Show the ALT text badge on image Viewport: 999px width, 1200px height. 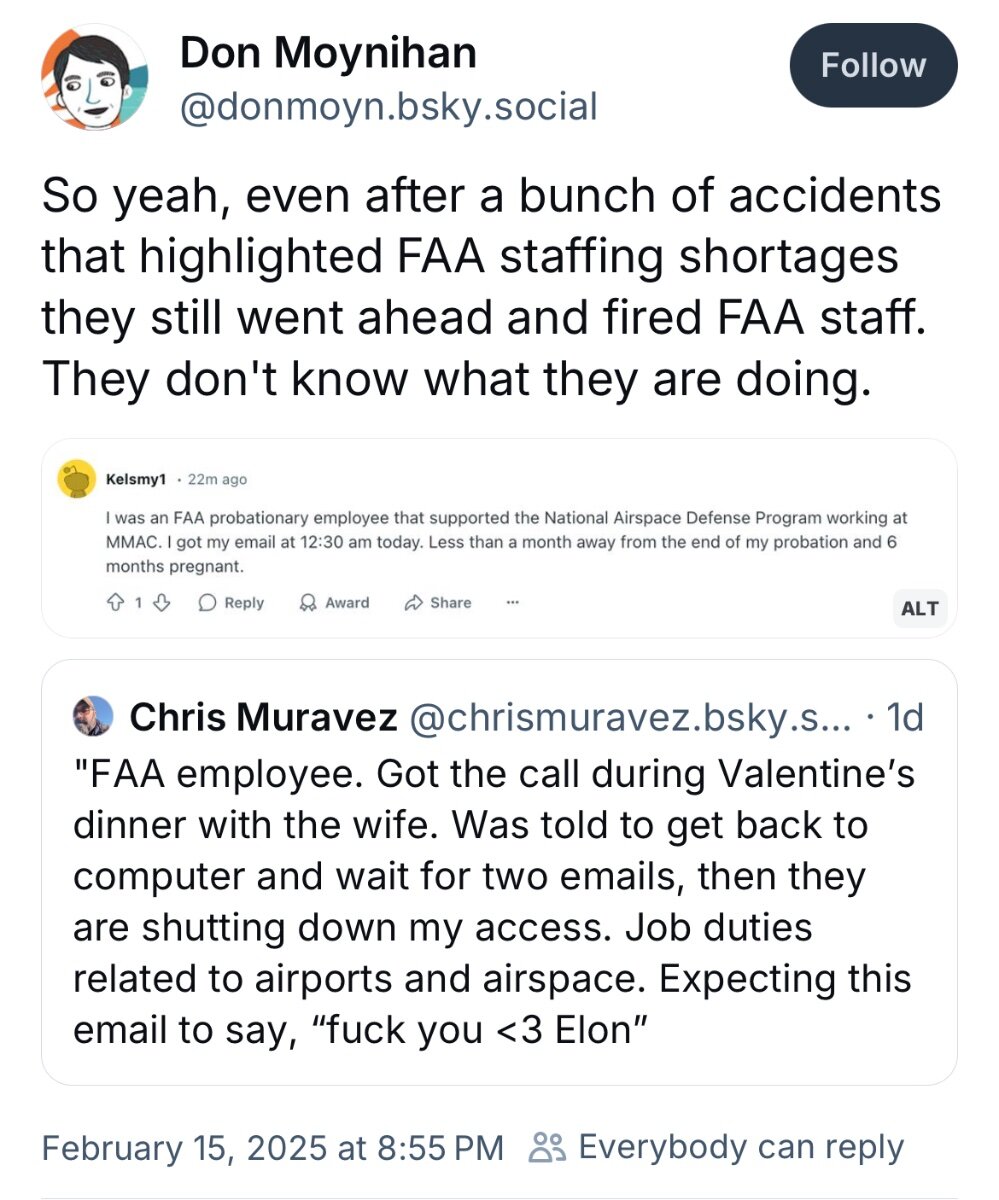click(919, 608)
